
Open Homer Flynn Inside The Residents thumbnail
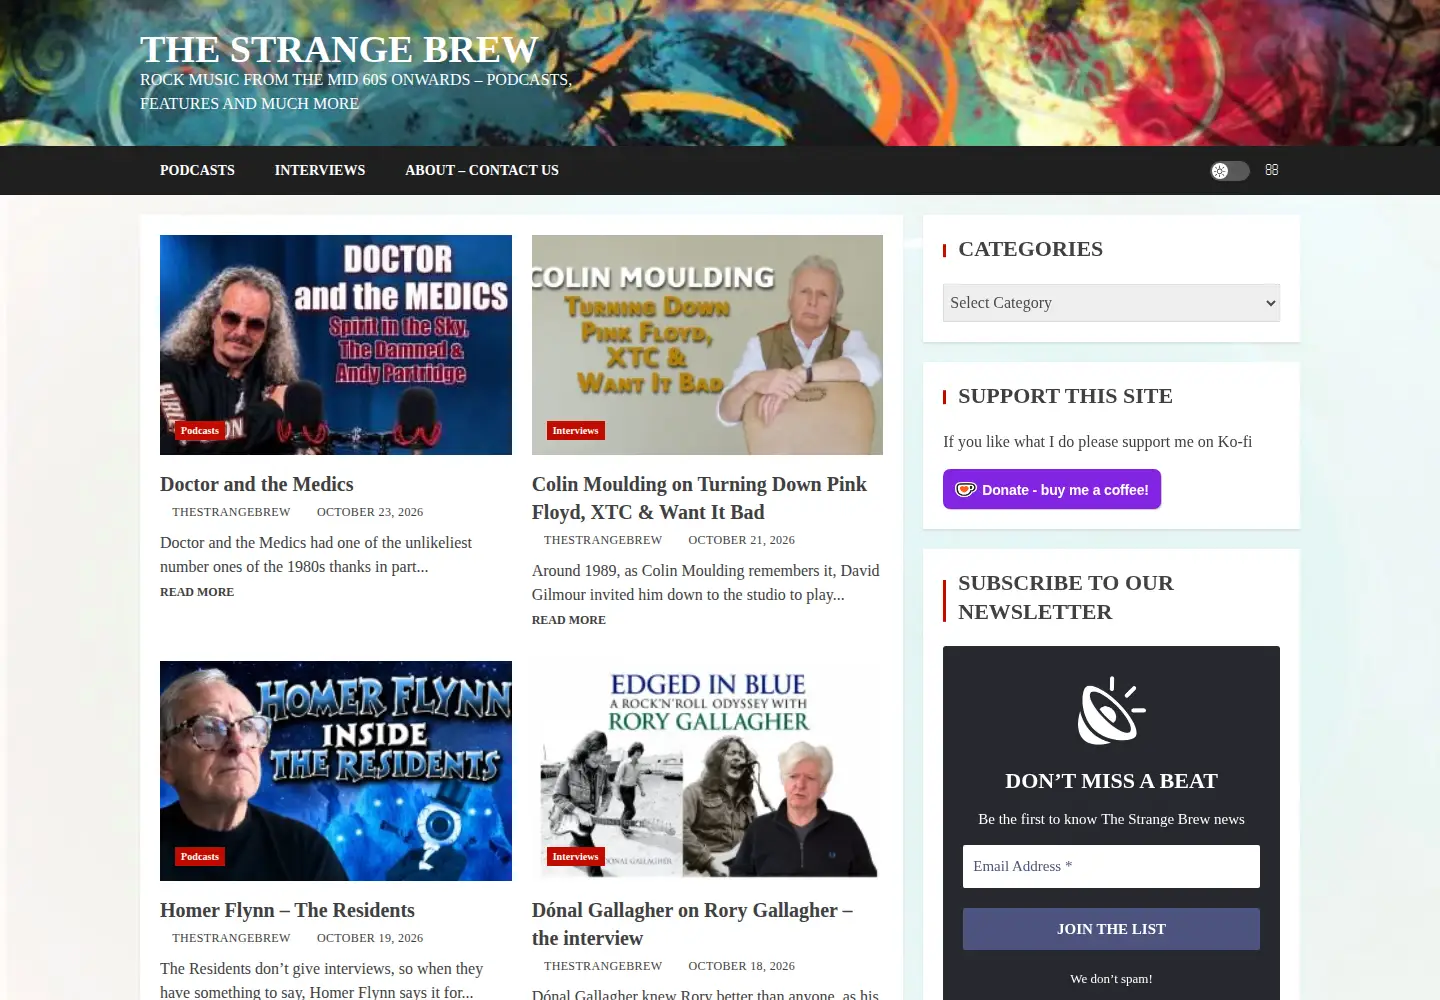click(x=336, y=771)
